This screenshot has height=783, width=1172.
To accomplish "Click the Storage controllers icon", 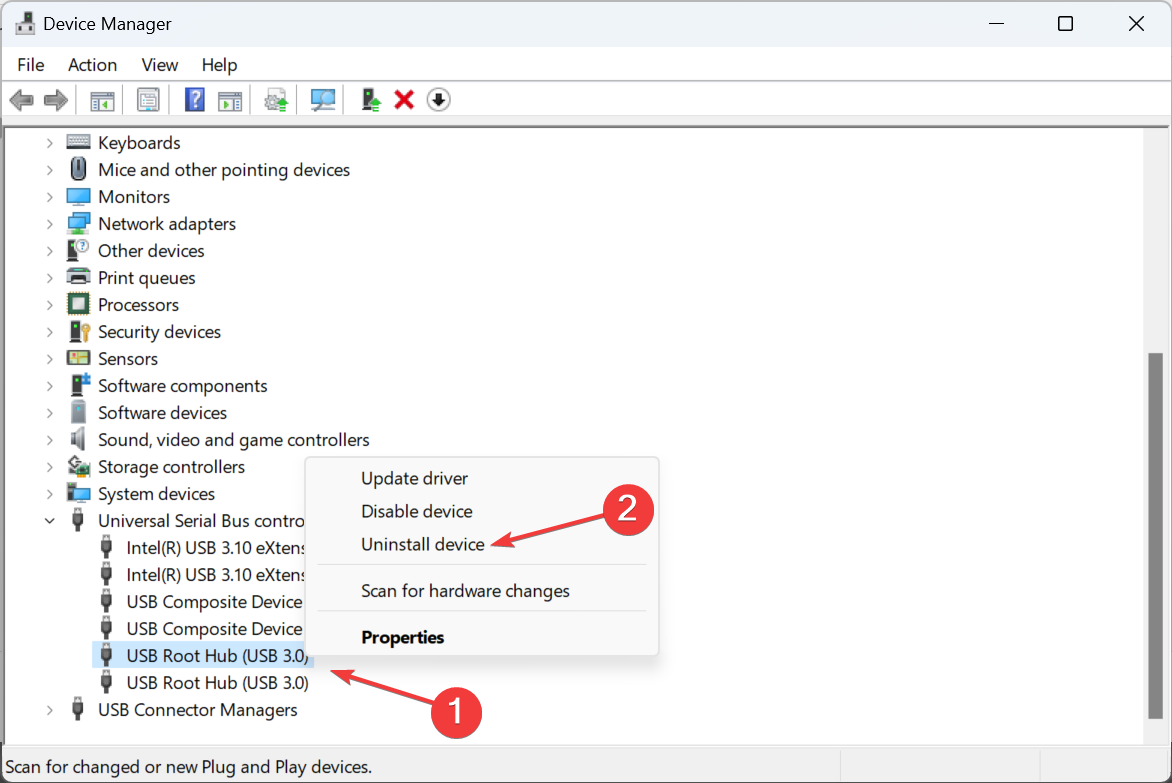I will 78,466.
